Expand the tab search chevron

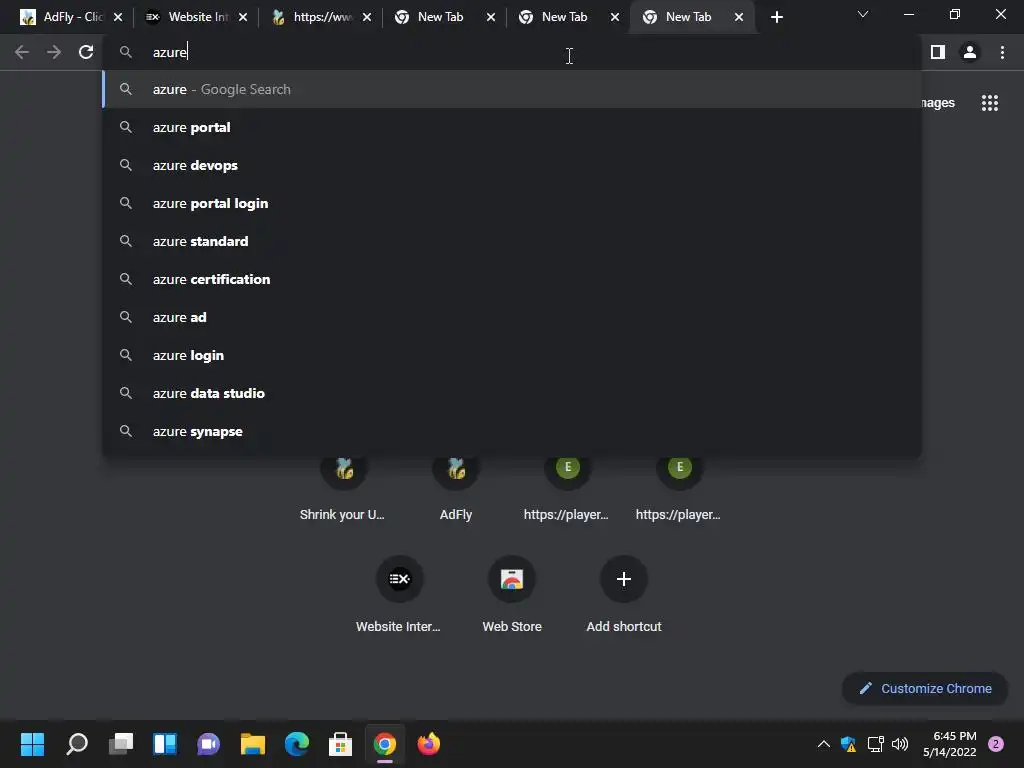tap(863, 14)
